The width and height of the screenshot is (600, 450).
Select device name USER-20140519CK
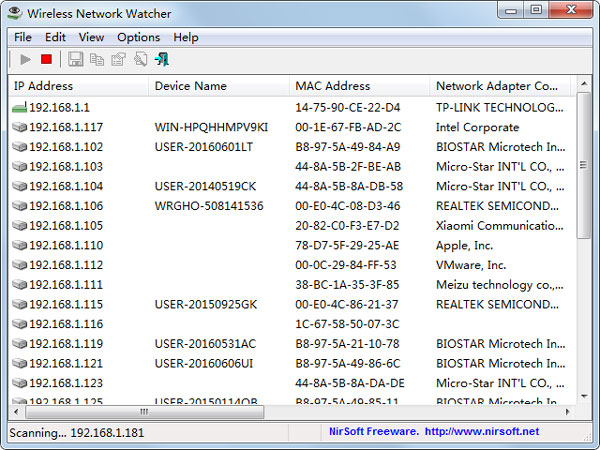point(205,186)
